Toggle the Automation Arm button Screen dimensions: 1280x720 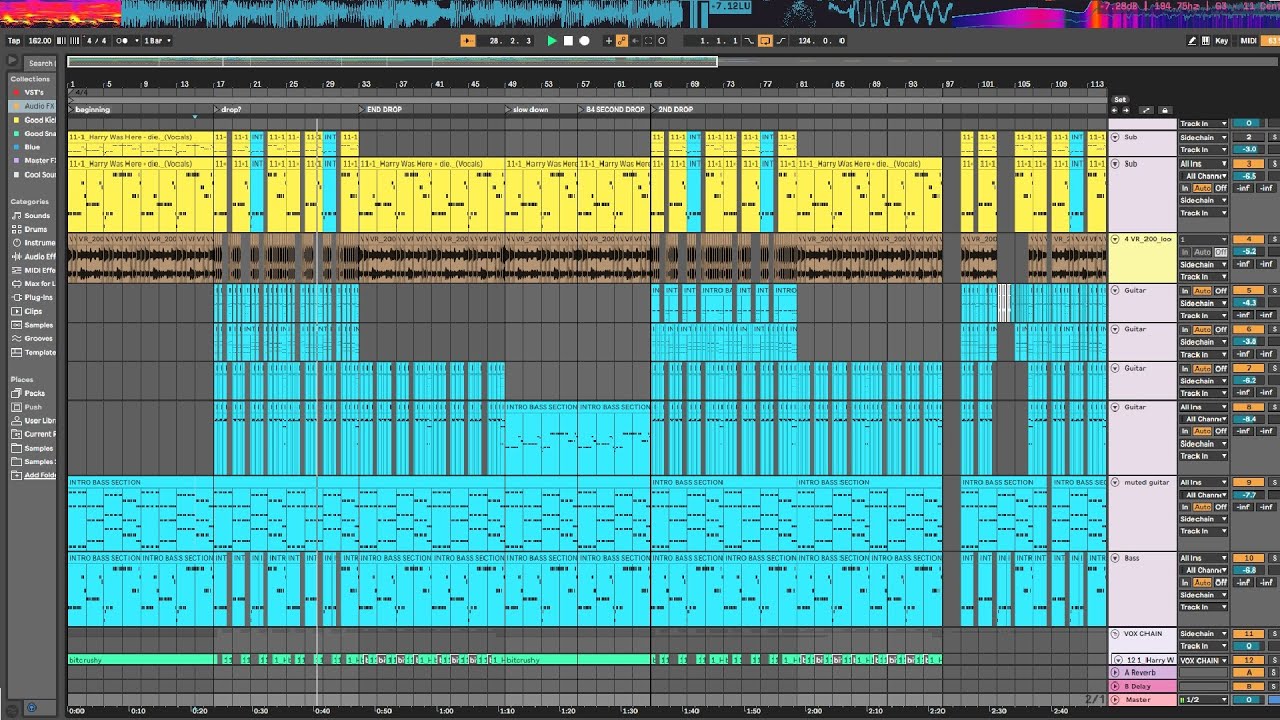coord(622,41)
